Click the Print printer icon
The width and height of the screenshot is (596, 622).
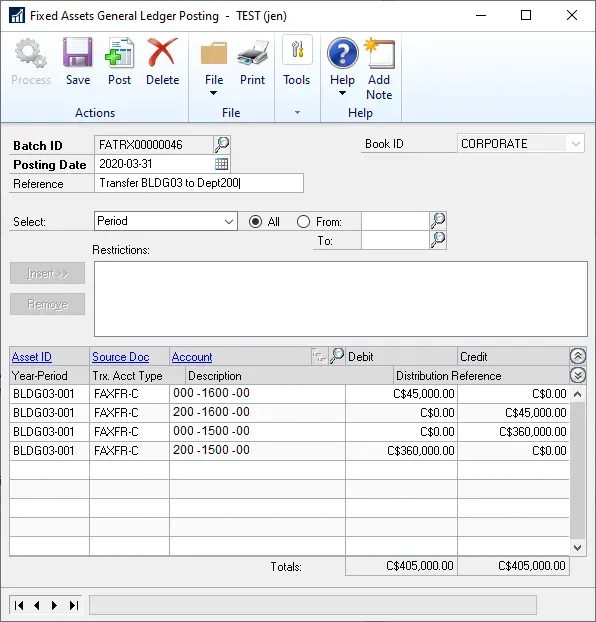(x=252, y=53)
